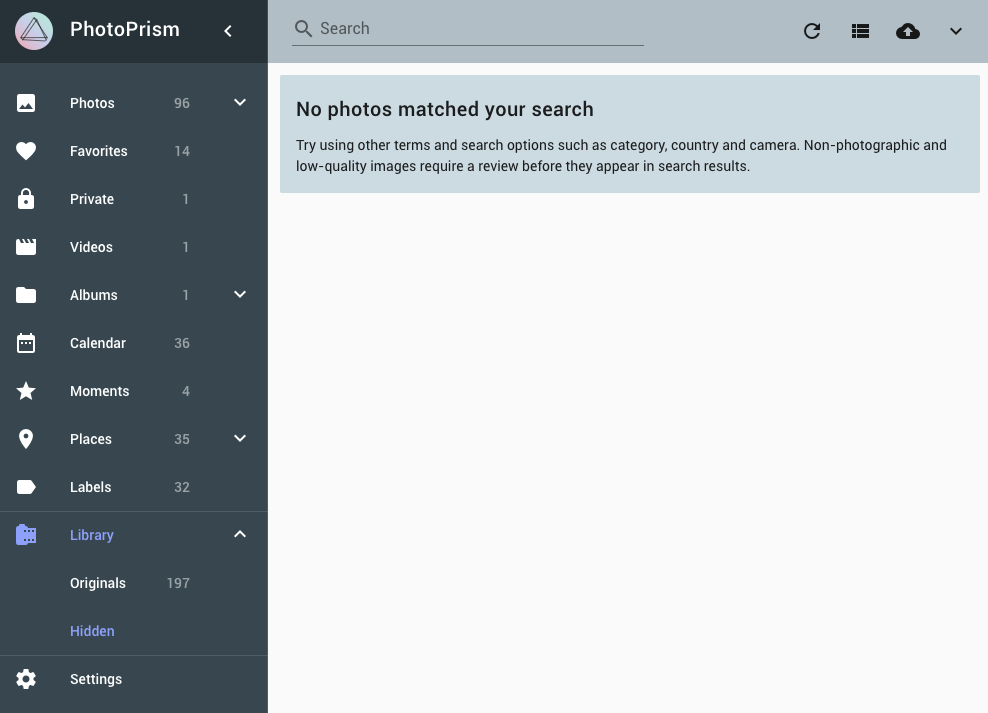Click the PhotoPrism logo
The image size is (988, 713).
tap(33, 30)
